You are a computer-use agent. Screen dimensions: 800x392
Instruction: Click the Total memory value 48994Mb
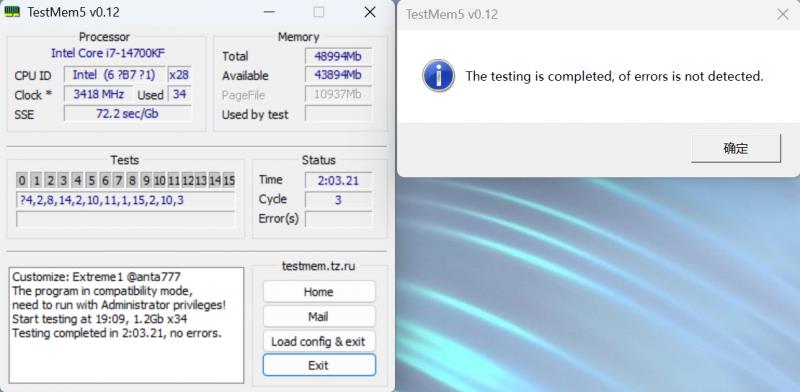(x=339, y=56)
